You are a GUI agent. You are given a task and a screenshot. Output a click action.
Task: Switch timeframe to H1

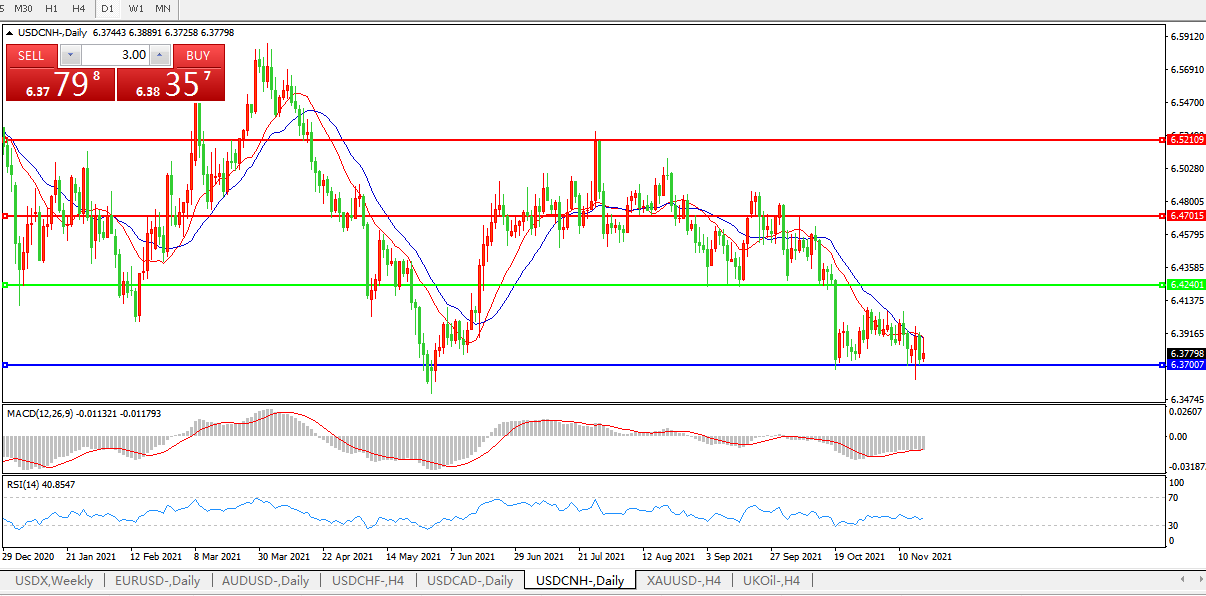coord(51,9)
